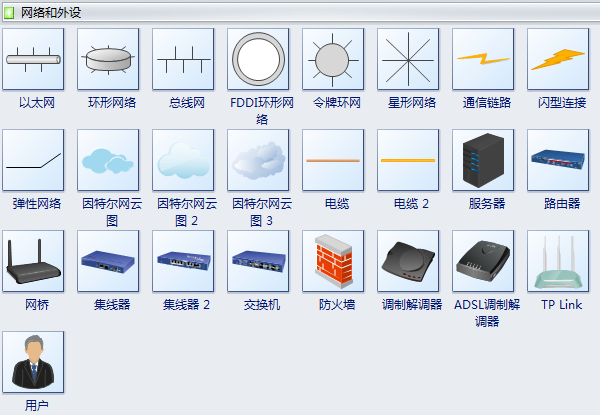Pick the 电缆 2 yellow cable shape

pos(408,160)
